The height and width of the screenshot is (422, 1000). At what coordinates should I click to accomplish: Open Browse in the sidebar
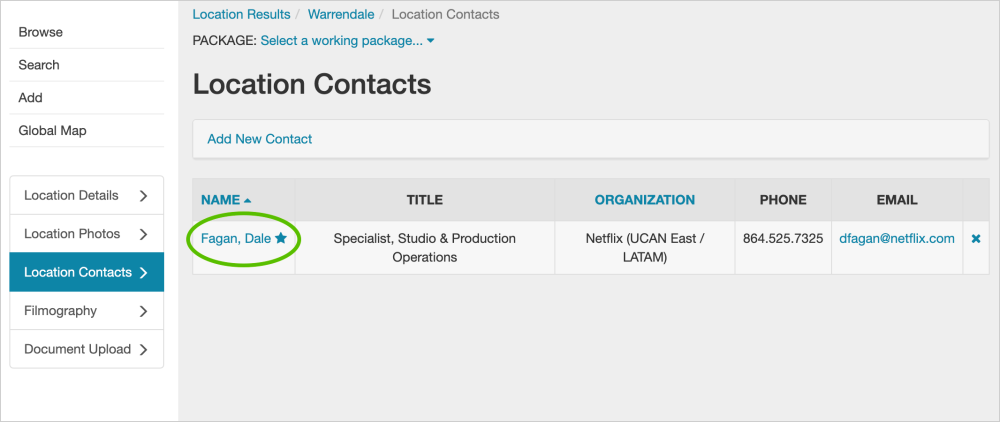[41, 32]
